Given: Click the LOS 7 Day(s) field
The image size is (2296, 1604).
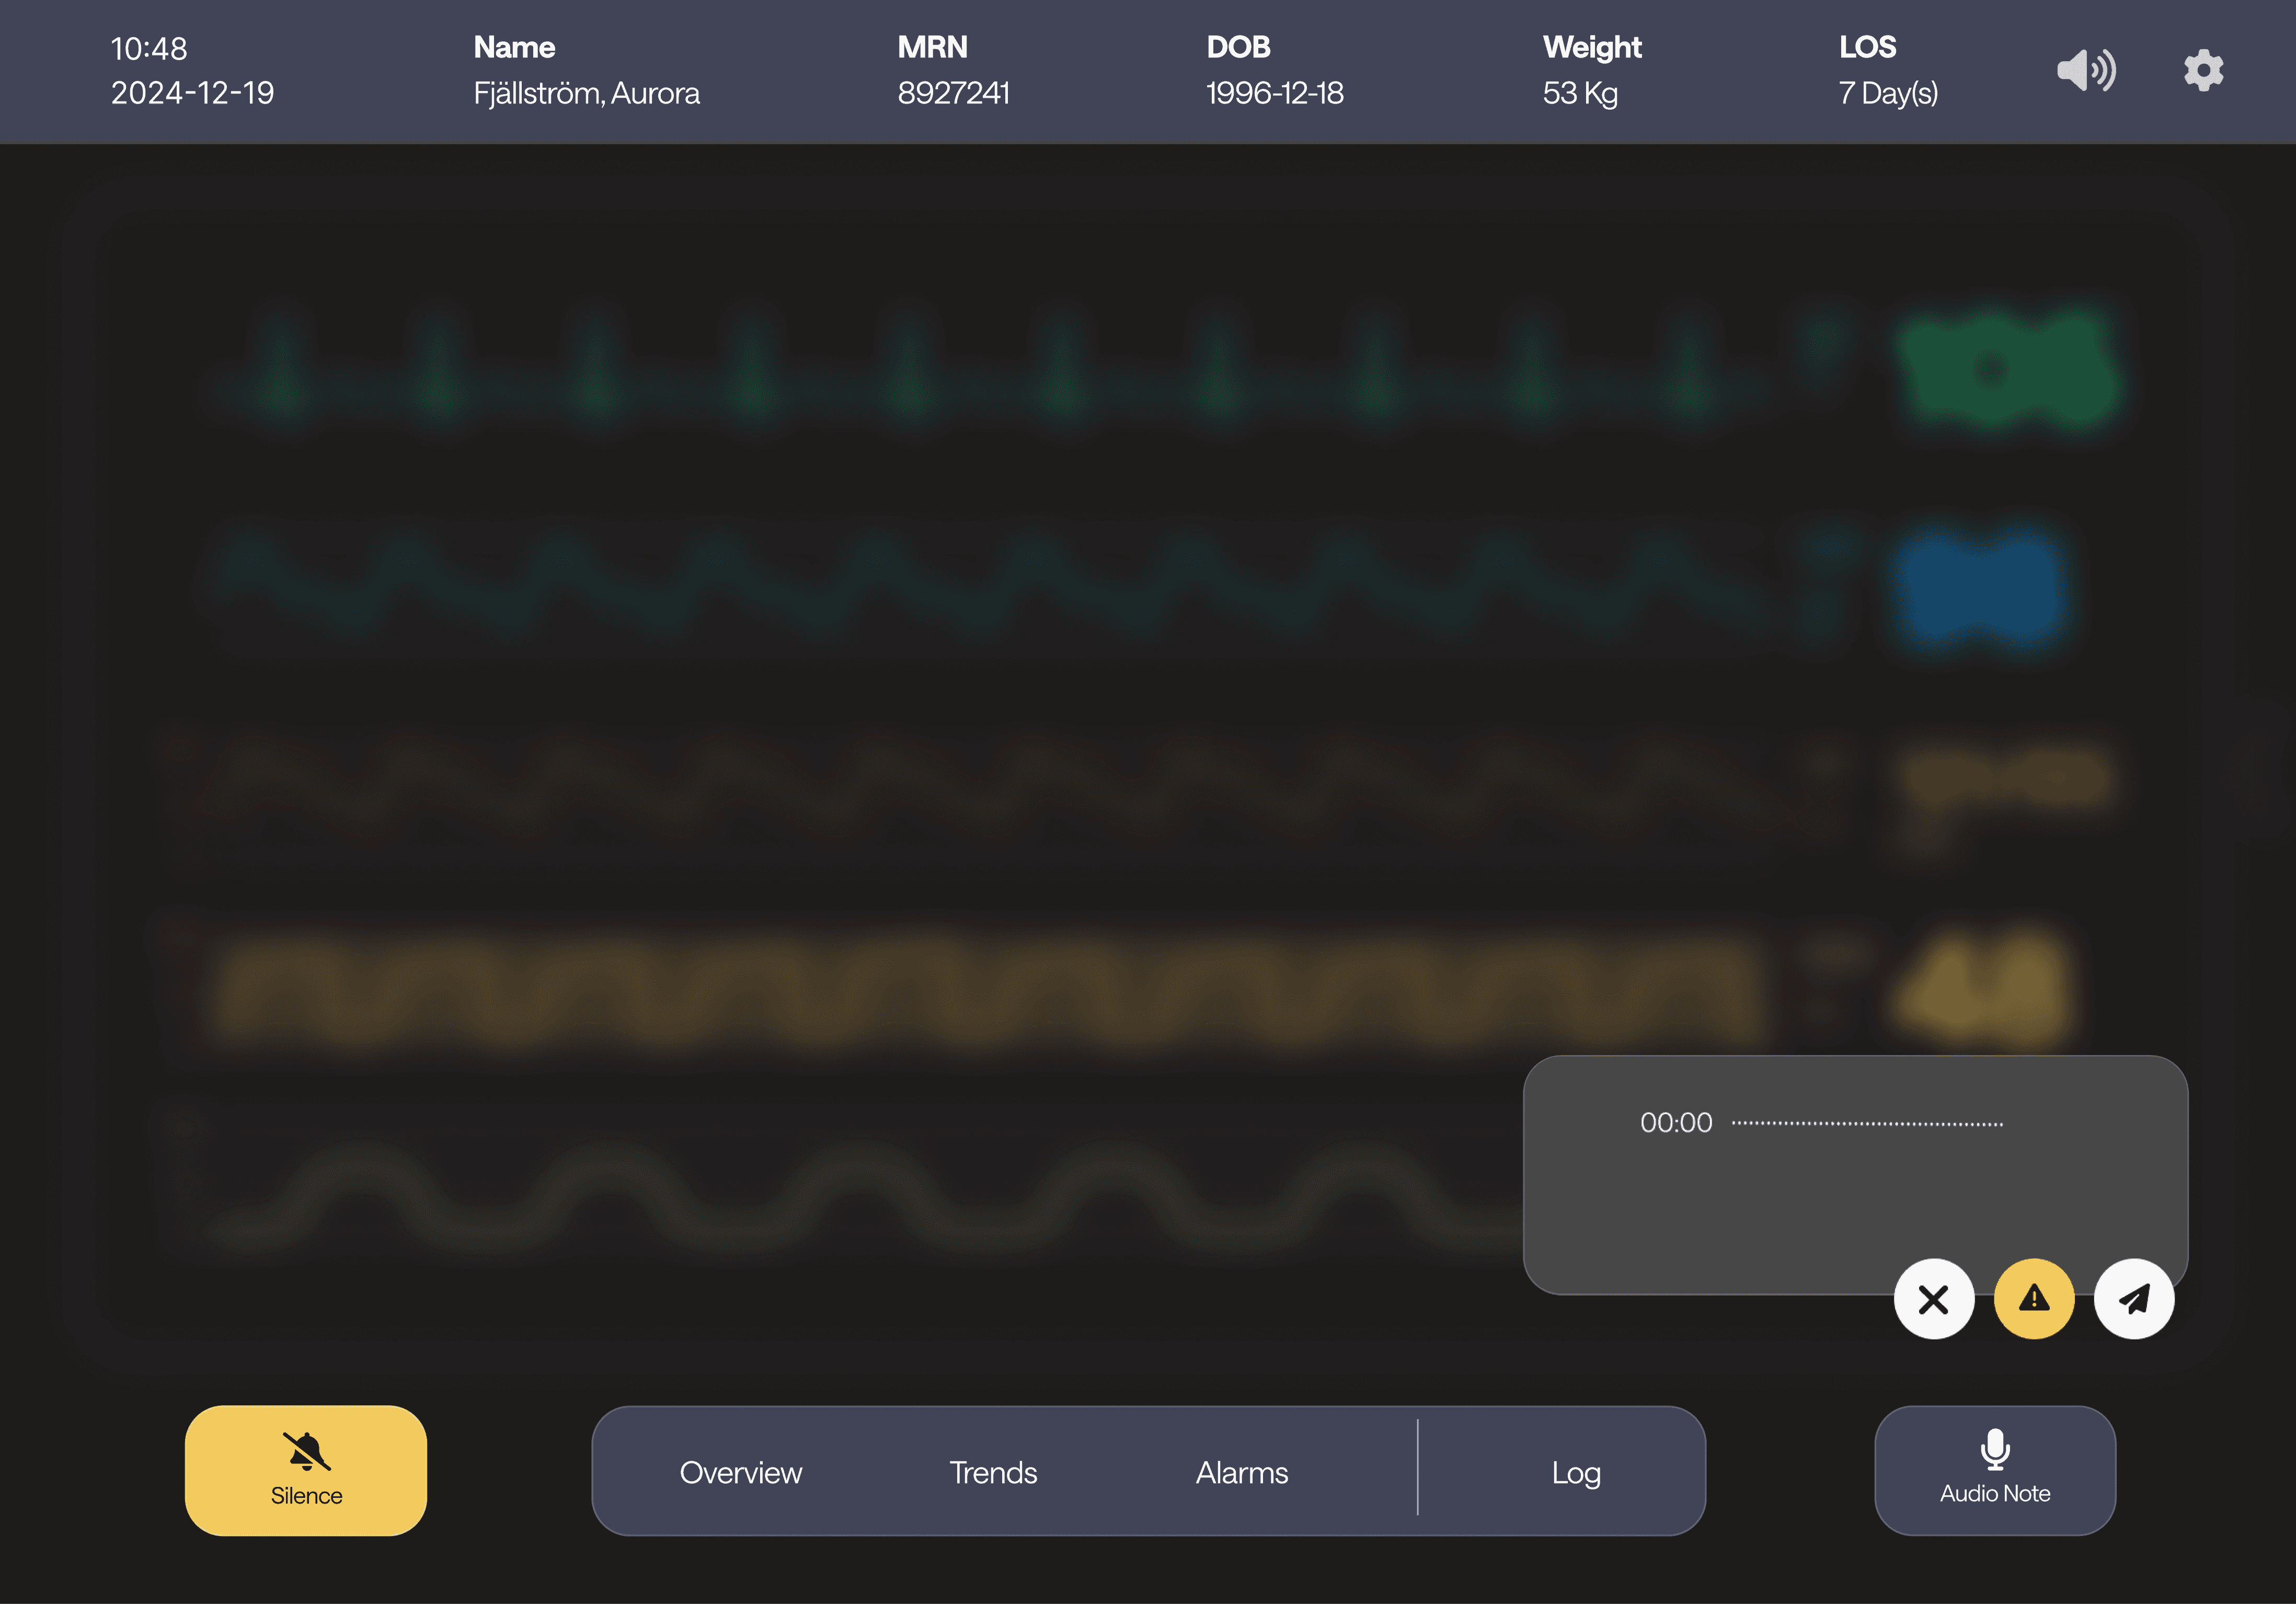Looking at the screenshot, I should (x=1888, y=93).
